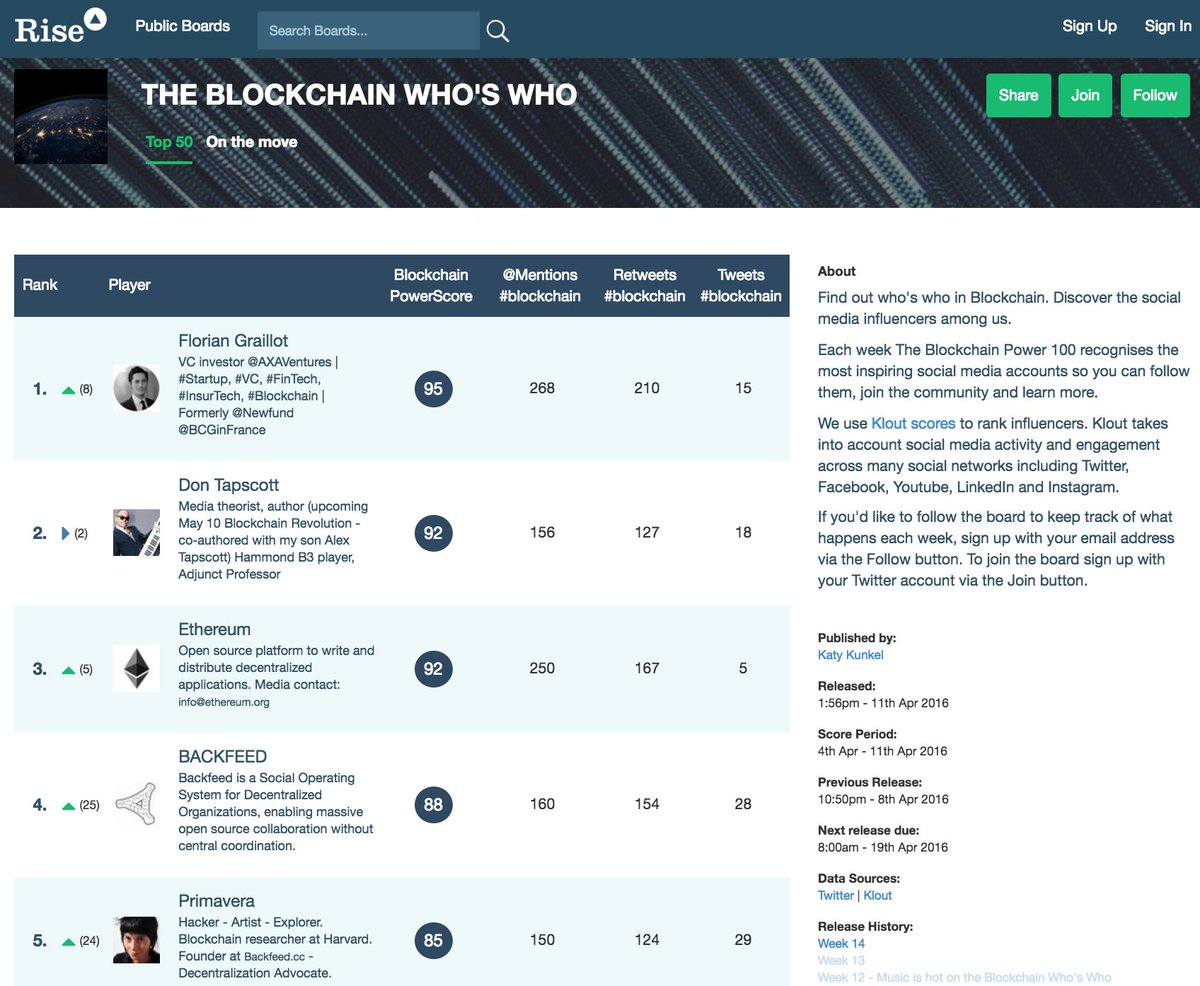The image size is (1200, 986).
Task: Focus the Search Boards input field
Action: point(368,31)
